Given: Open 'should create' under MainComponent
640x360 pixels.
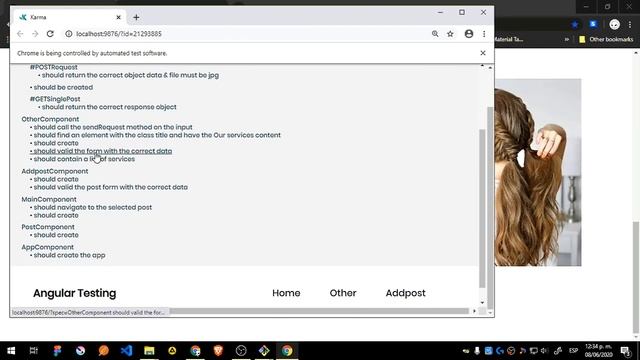Looking at the screenshot, I should click(x=56, y=215).
